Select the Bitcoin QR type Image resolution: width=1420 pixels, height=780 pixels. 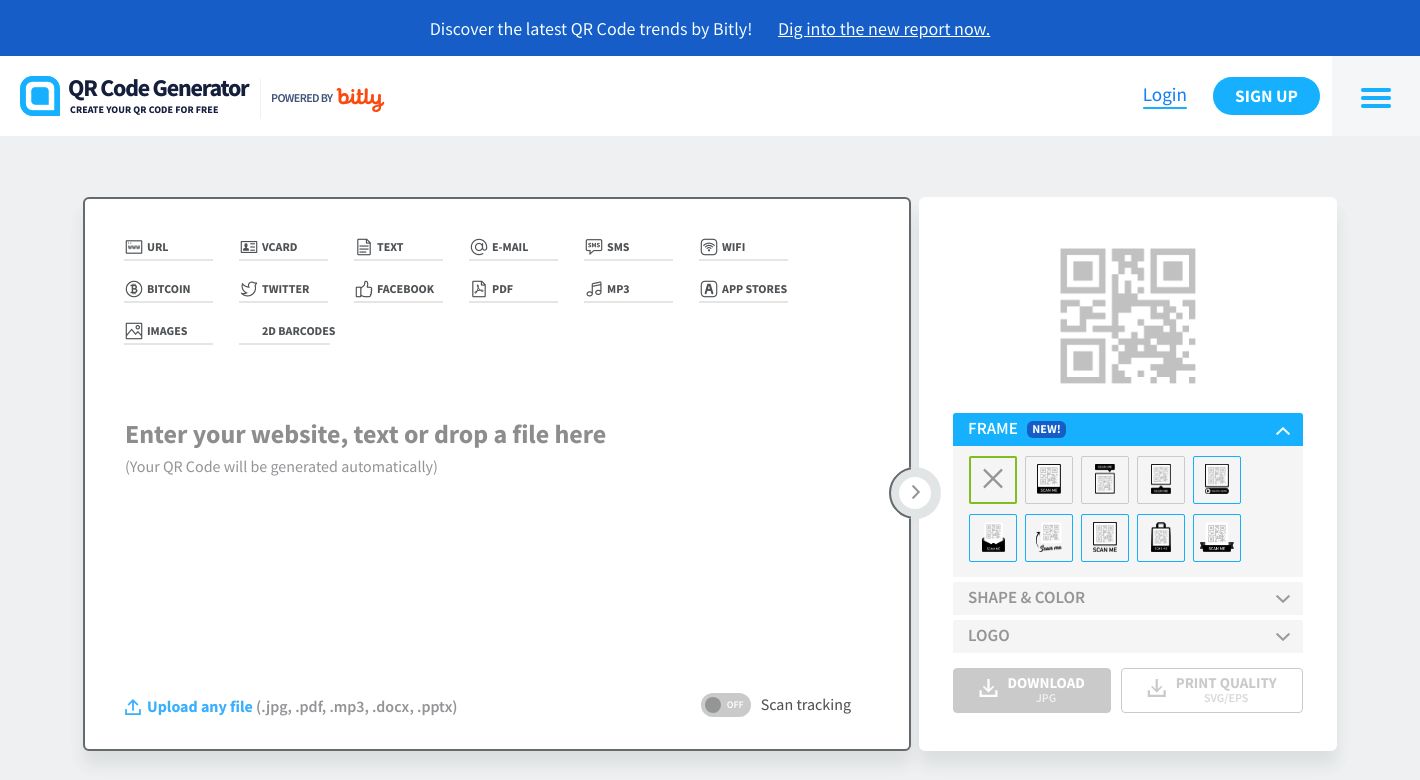click(168, 289)
